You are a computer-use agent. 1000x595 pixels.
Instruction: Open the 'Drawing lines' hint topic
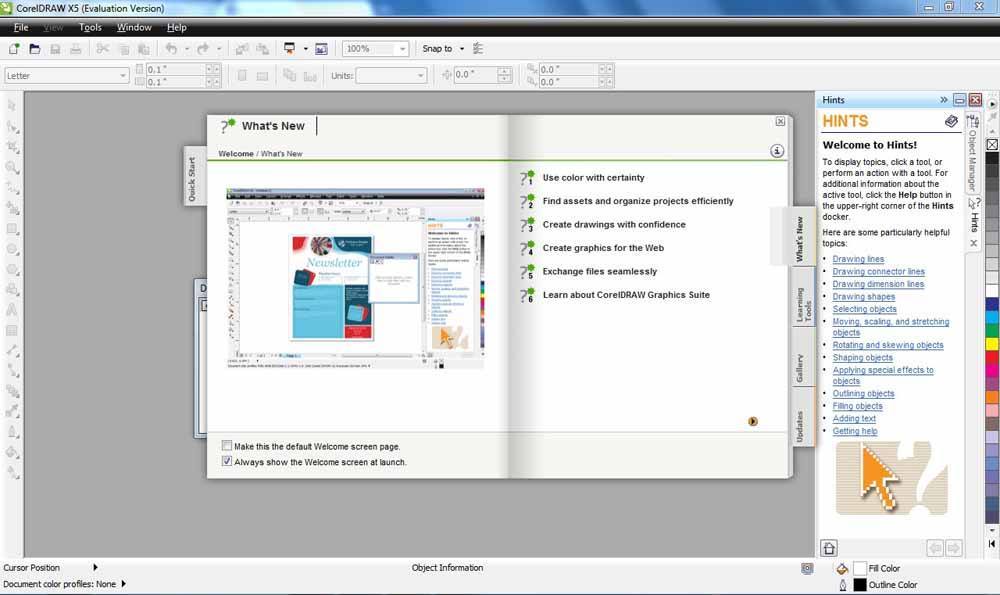[x=858, y=259]
